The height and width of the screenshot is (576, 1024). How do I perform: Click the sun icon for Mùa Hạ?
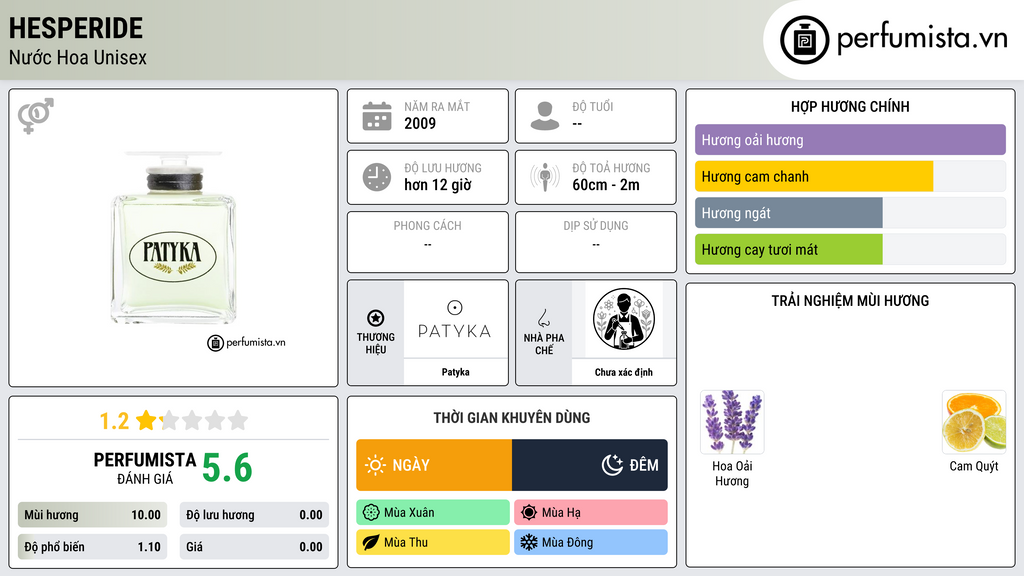529,513
